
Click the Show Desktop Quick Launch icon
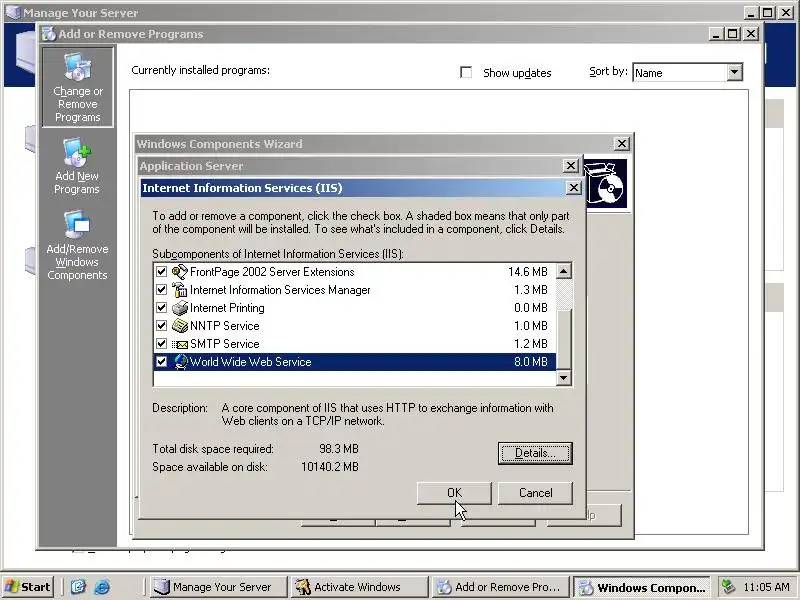click(78, 587)
